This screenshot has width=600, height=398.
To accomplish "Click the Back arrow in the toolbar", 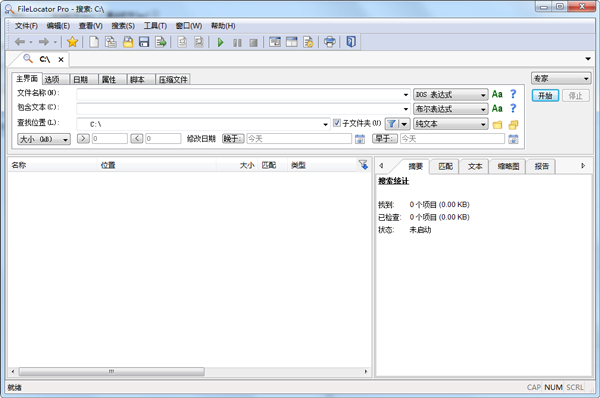I will (x=20, y=42).
